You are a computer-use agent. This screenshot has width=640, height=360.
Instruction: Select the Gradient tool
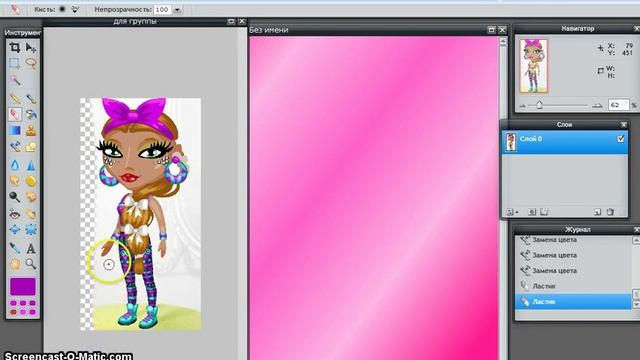15,131
